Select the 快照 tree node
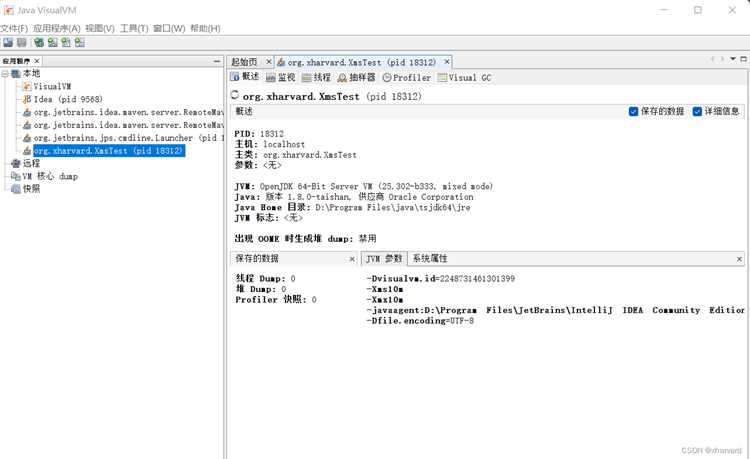Screen dimensions: 750x459 (32, 189)
